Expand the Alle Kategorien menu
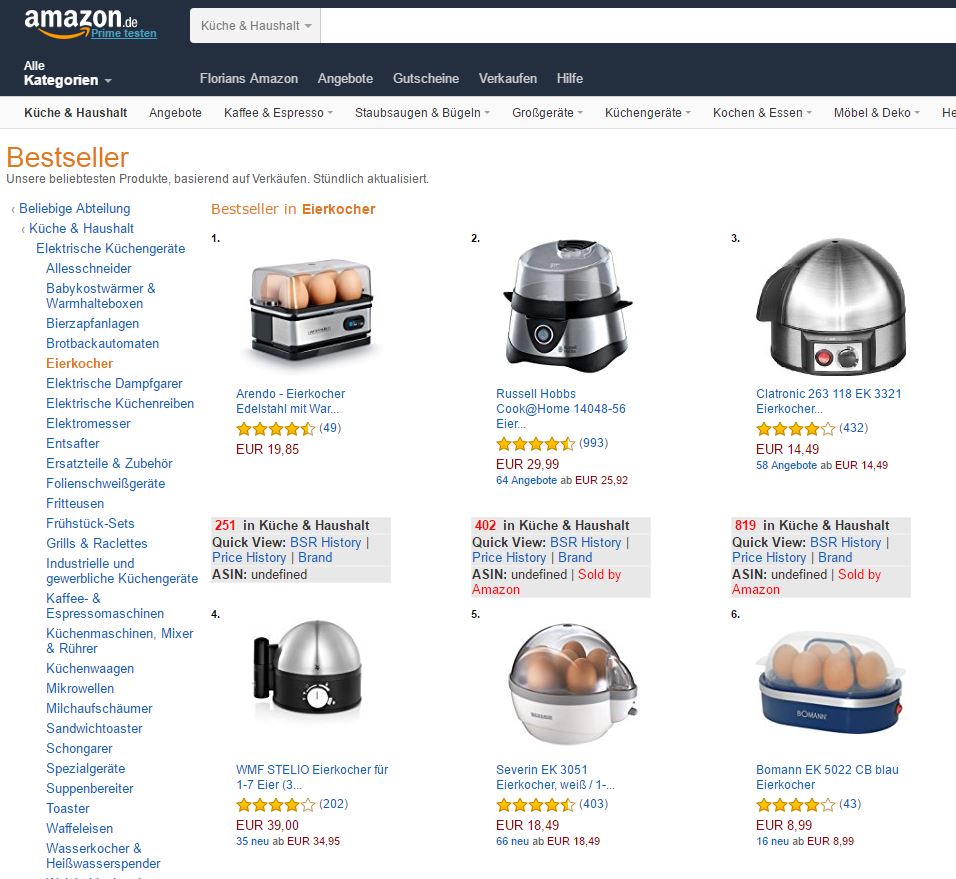The height and width of the screenshot is (879, 956). pyautogui.click(x=67, y=73)
